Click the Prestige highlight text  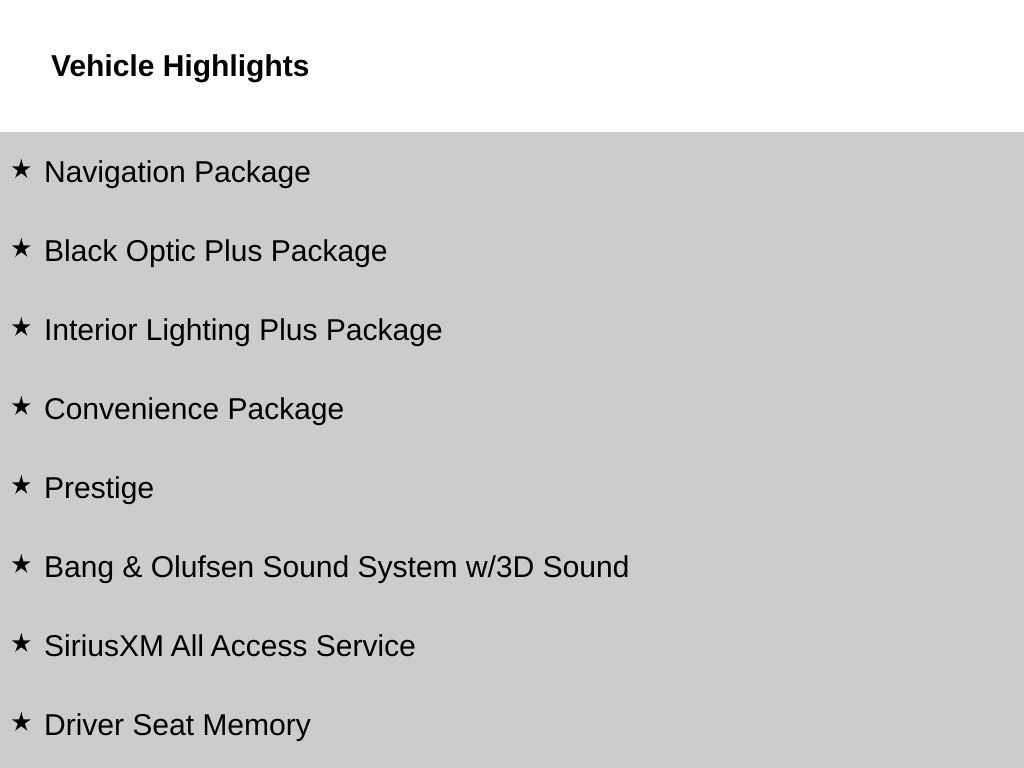coord(99,489)
